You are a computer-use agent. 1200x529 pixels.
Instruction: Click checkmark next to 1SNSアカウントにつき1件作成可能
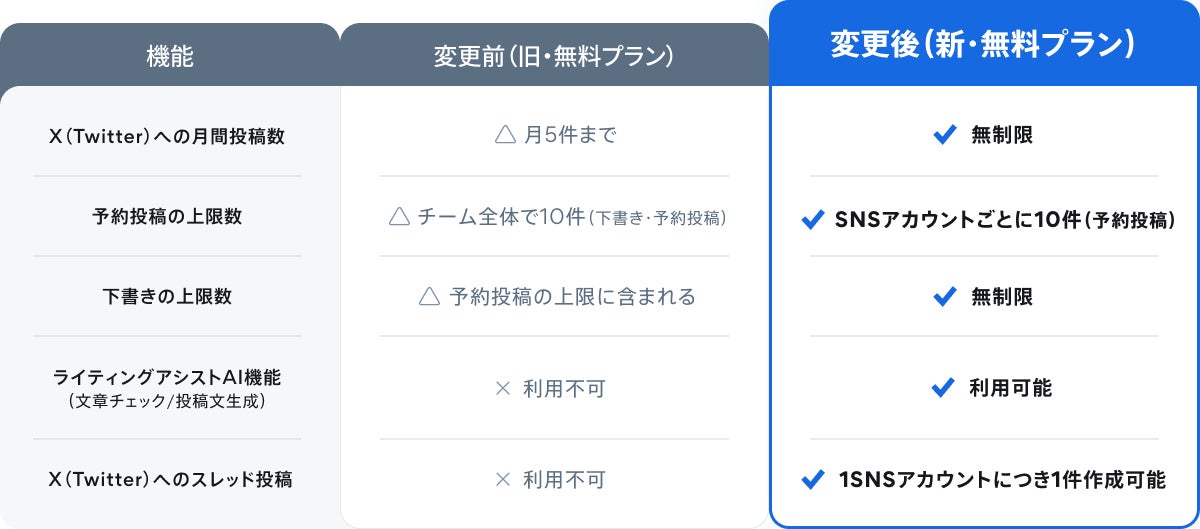point(813,480)
